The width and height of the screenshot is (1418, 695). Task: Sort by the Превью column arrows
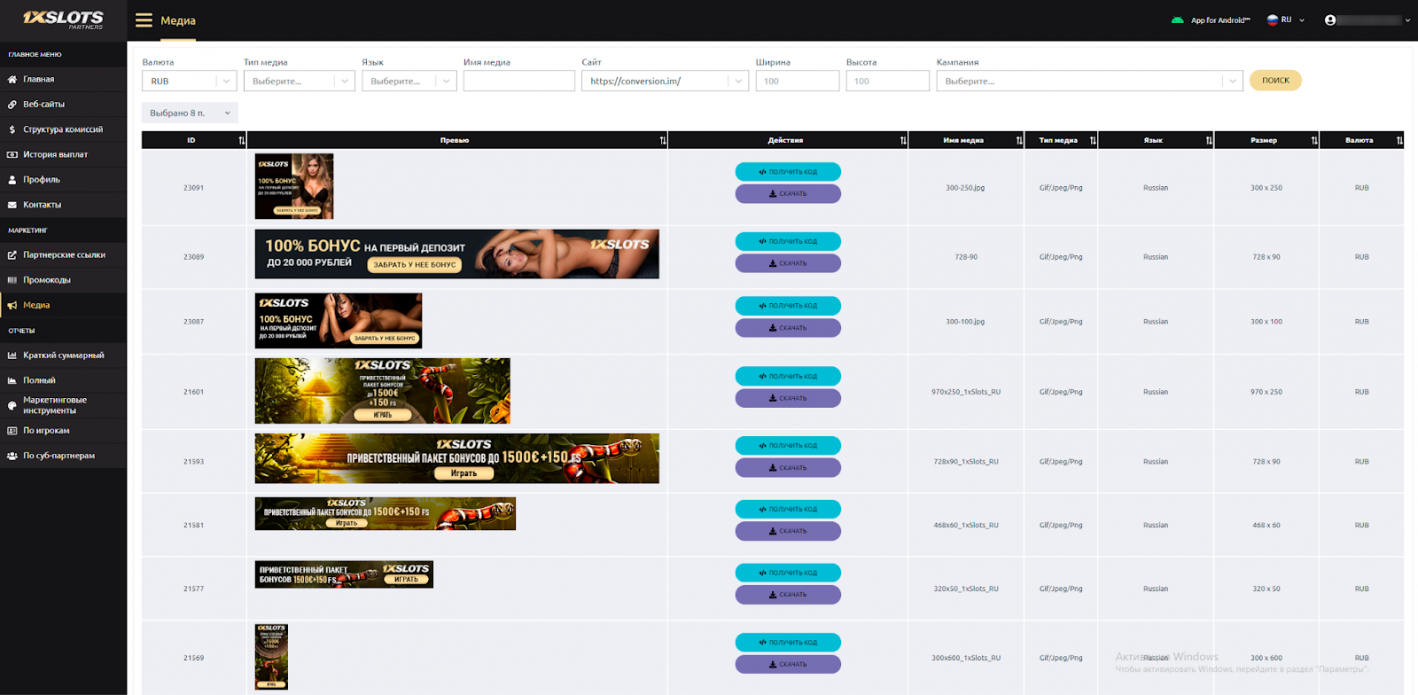pyautogui.click(x=662, y=141)
